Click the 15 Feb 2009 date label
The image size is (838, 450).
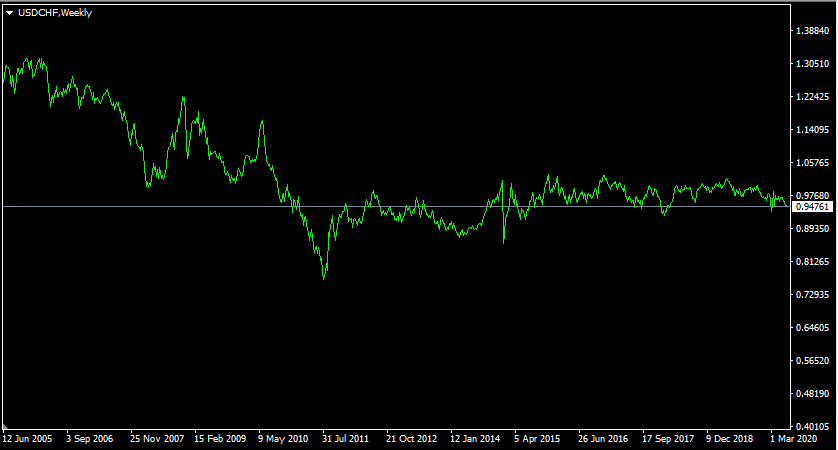220,439
